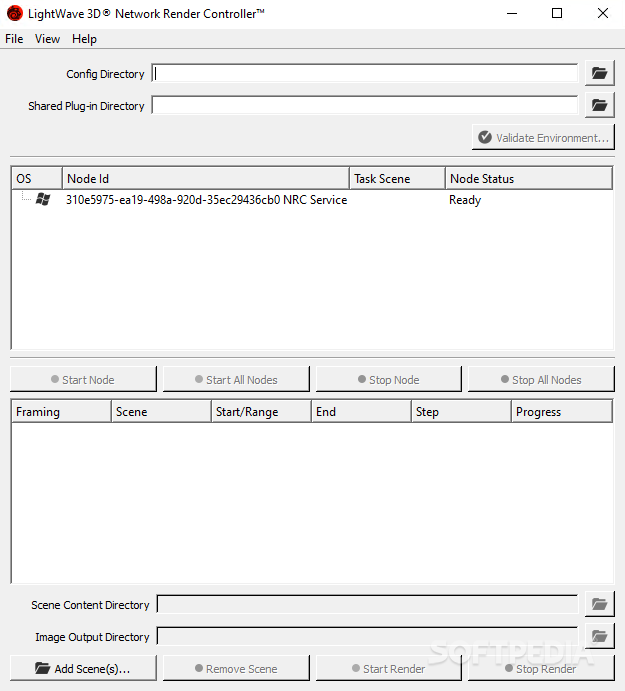Click the OS column header
625x691 pixels.
click(37, 178)
